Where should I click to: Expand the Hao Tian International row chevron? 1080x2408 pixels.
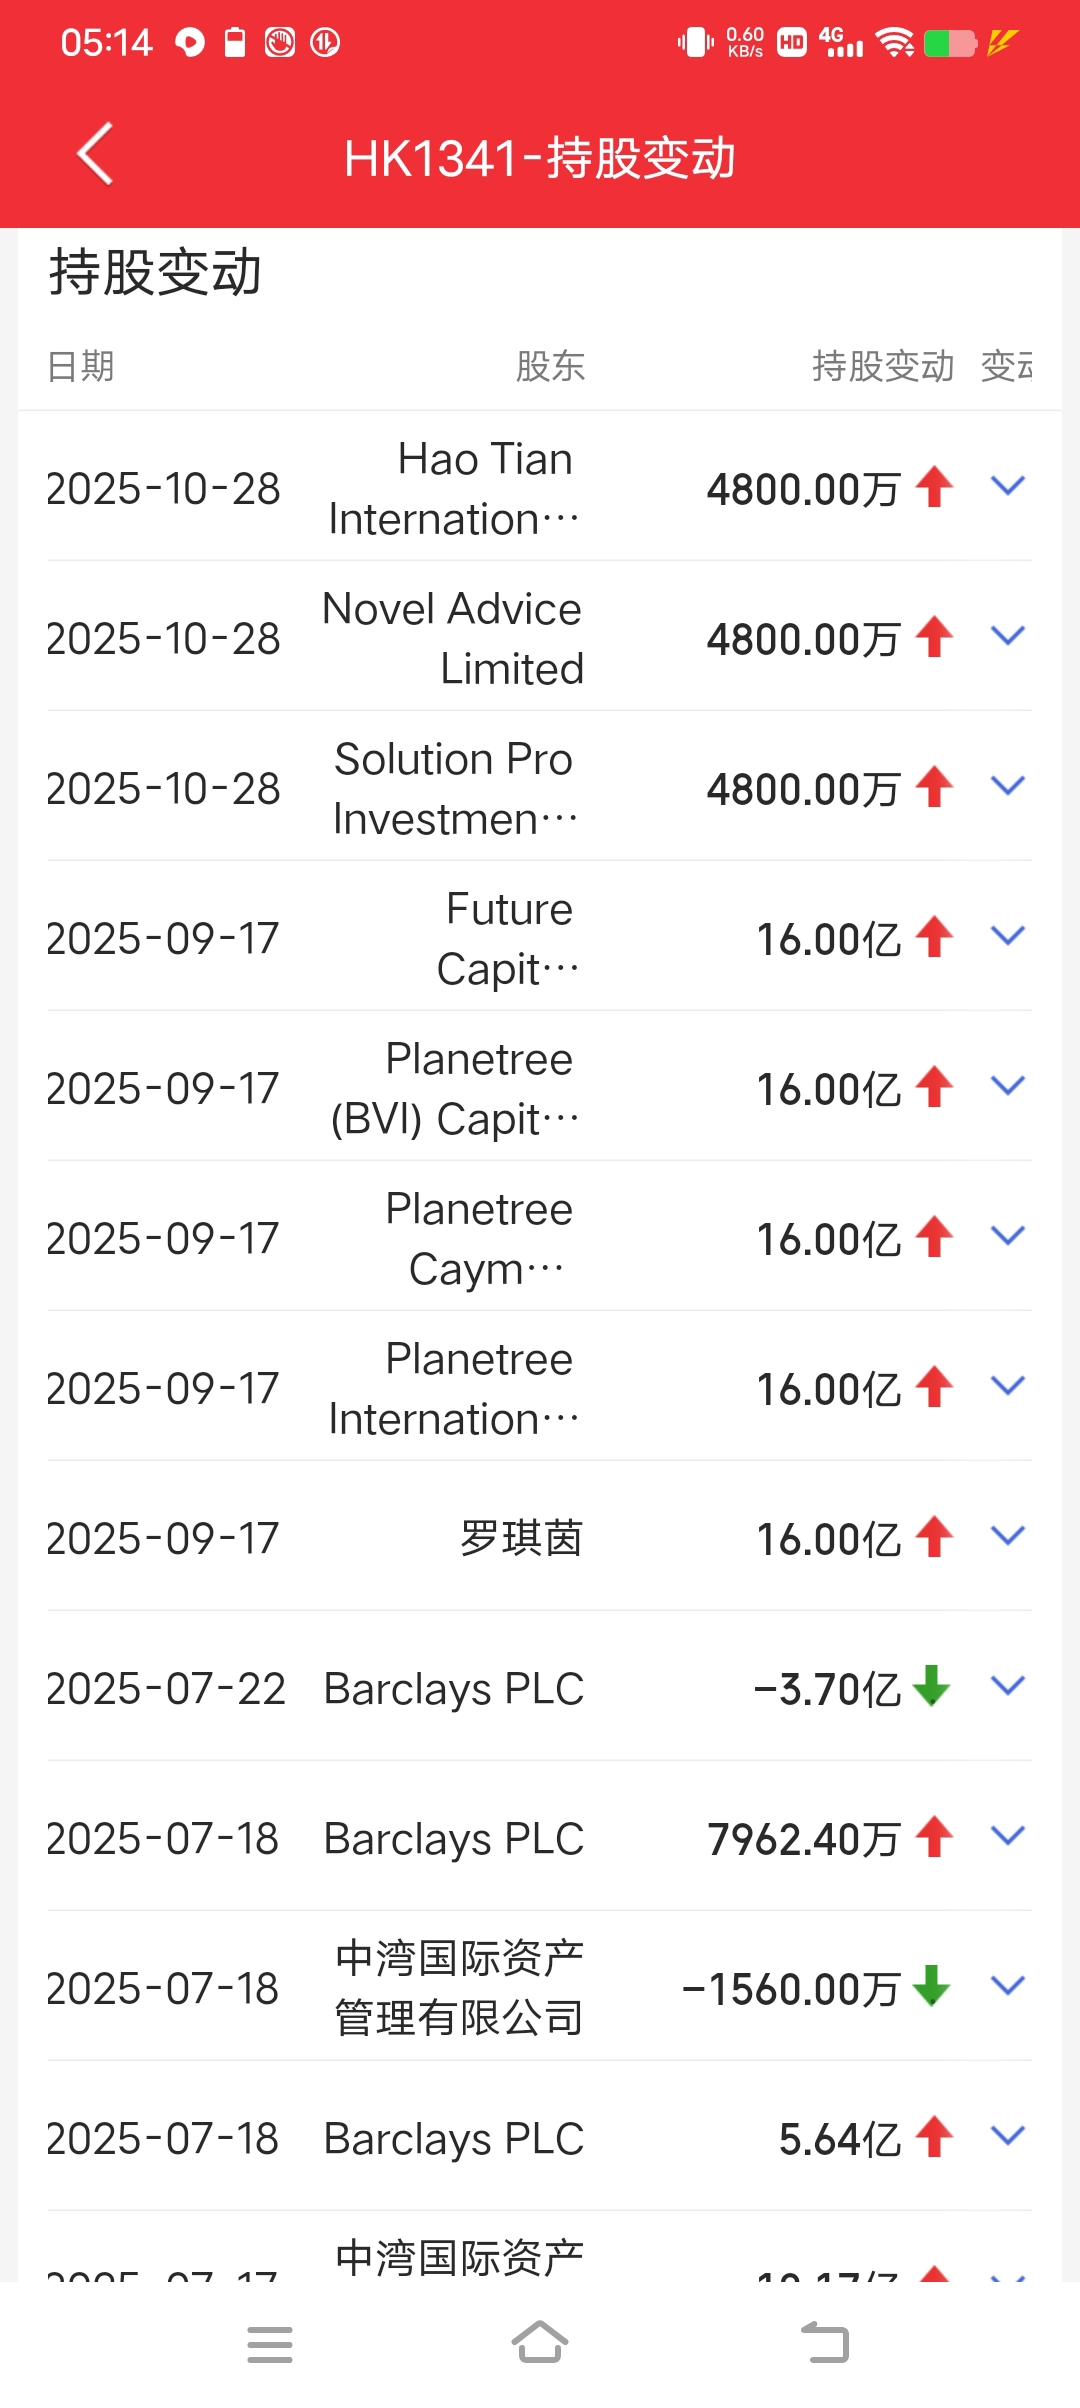click(1007, 486)
